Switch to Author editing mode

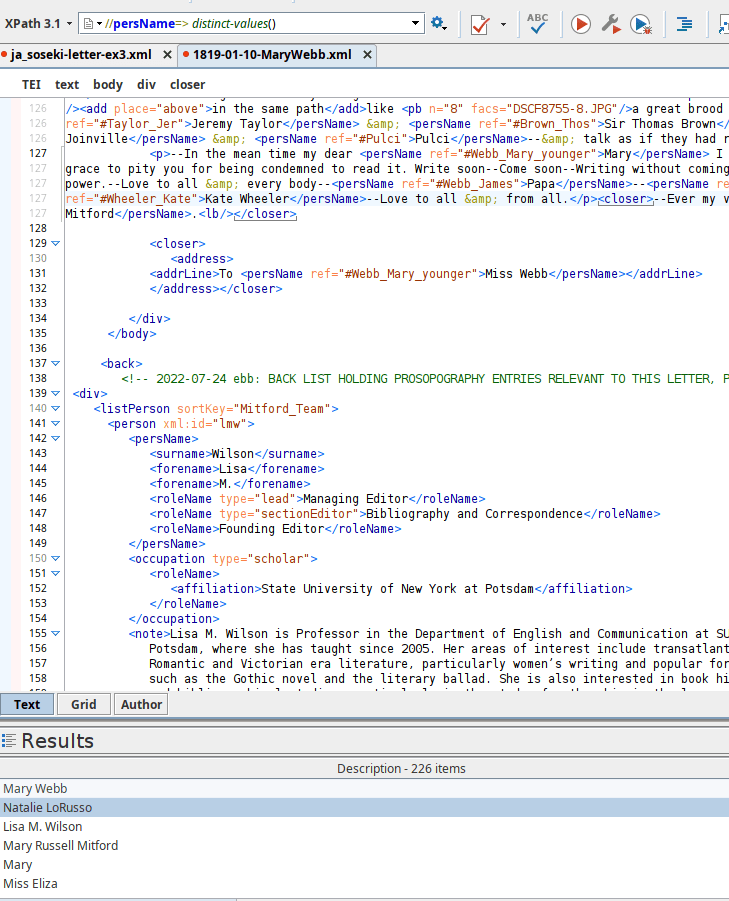point(141,704)
